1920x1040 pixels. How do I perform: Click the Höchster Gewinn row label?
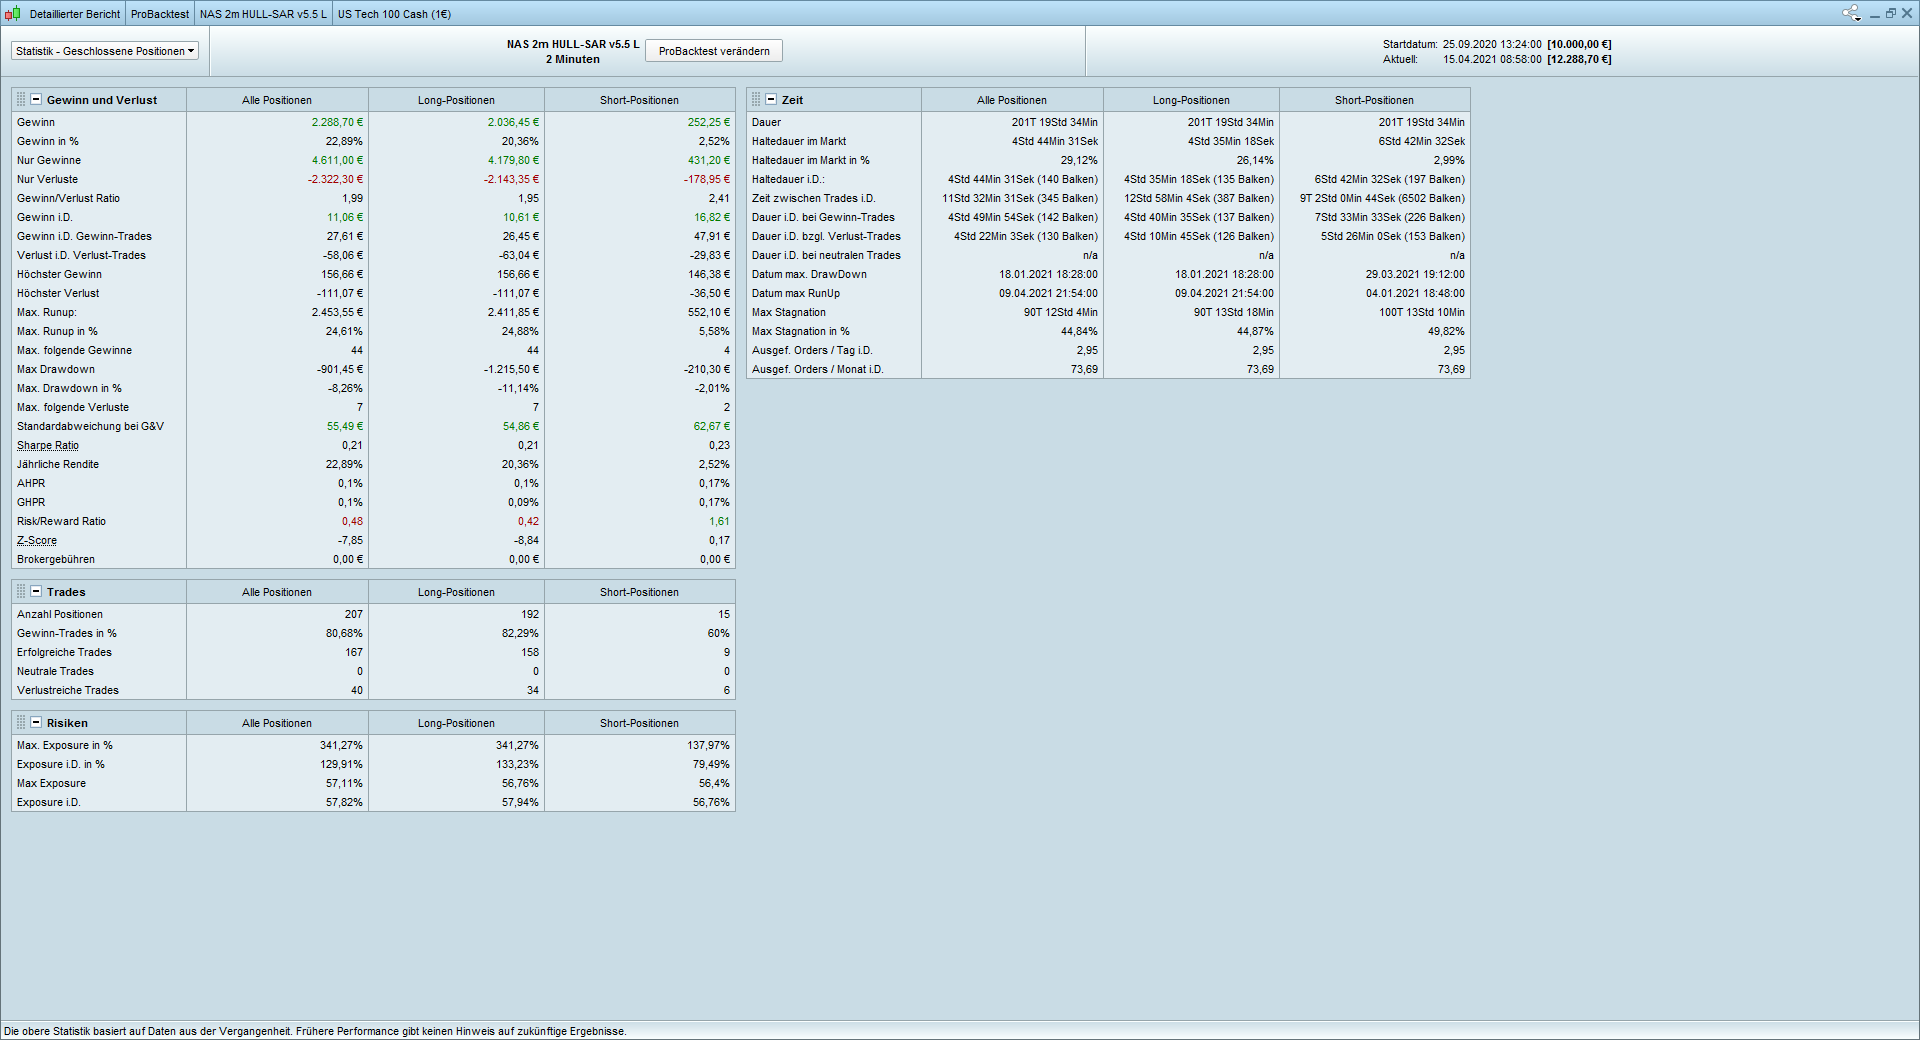[59, 275]
